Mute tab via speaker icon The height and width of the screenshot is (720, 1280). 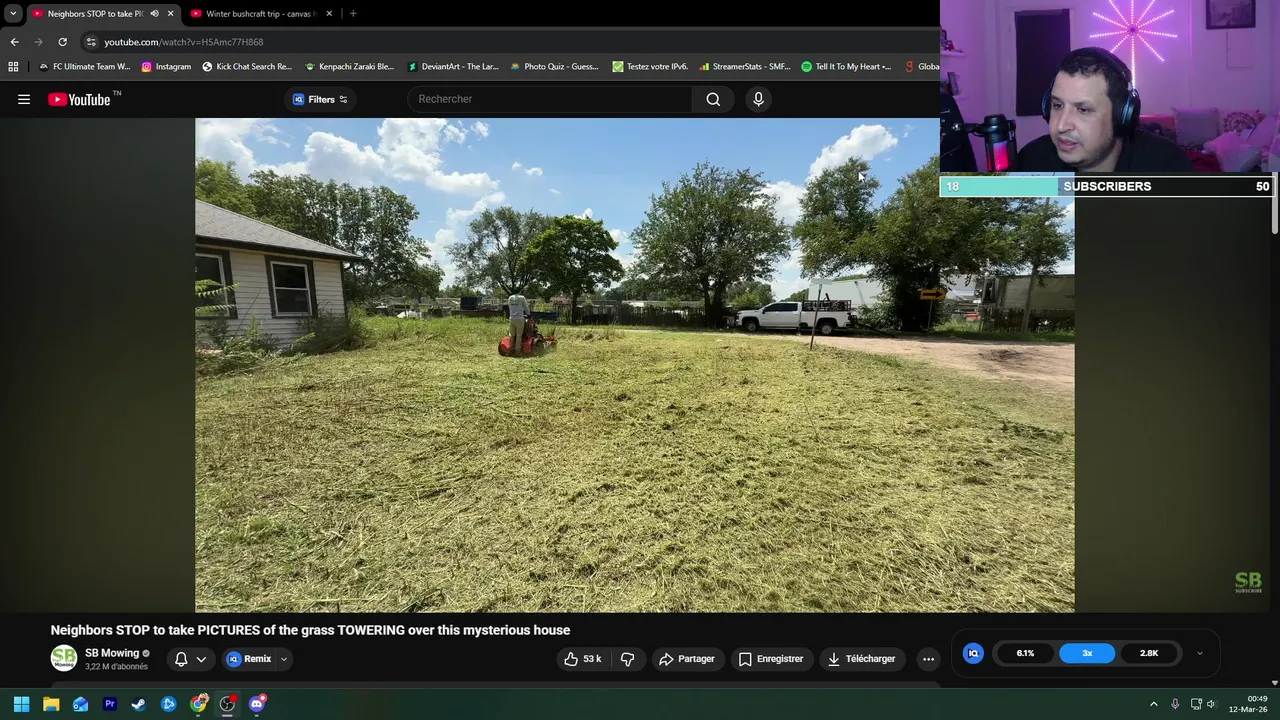[x=154, y=14]
